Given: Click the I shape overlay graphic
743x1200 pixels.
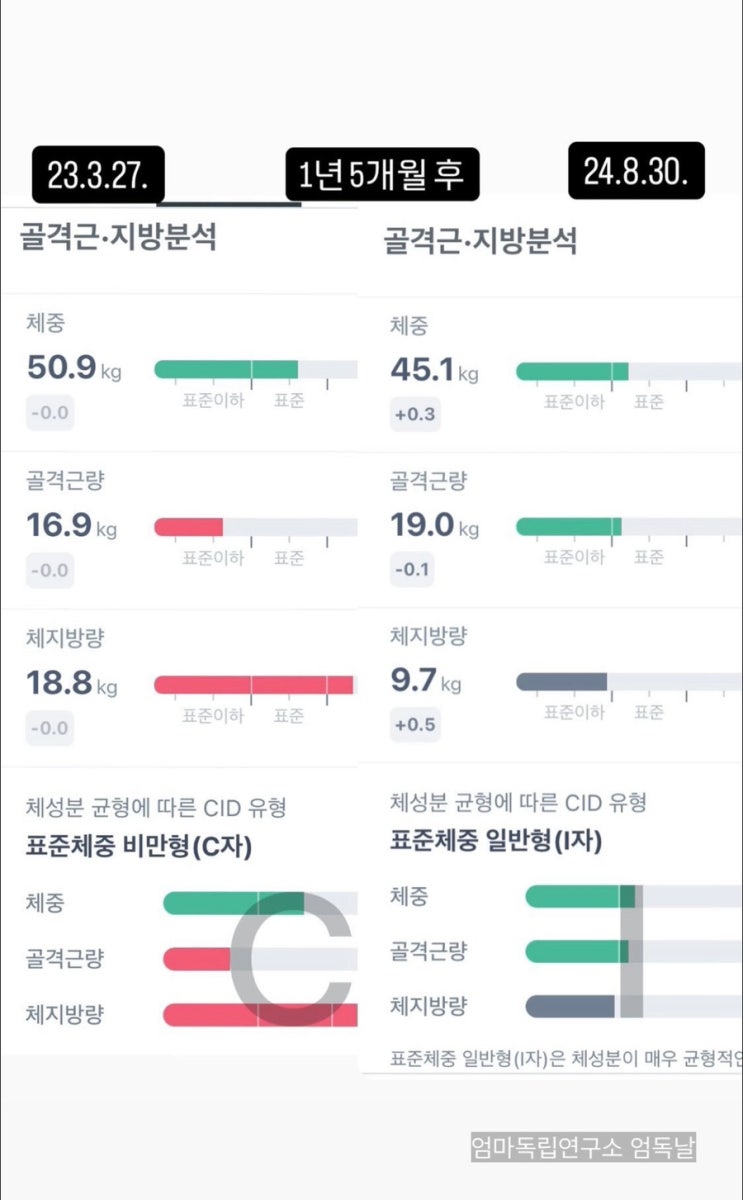Looking at the screenshot, I should (630, 950).
